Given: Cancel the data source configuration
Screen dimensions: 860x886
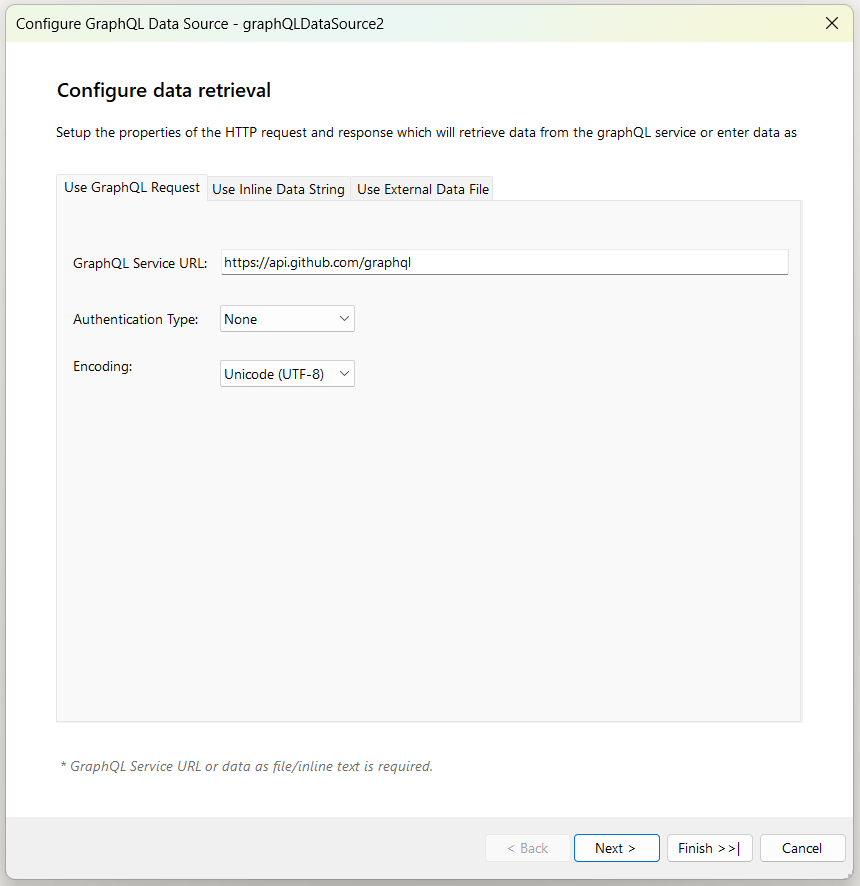Looking at the screenshot, I should [x=802, y=847].
